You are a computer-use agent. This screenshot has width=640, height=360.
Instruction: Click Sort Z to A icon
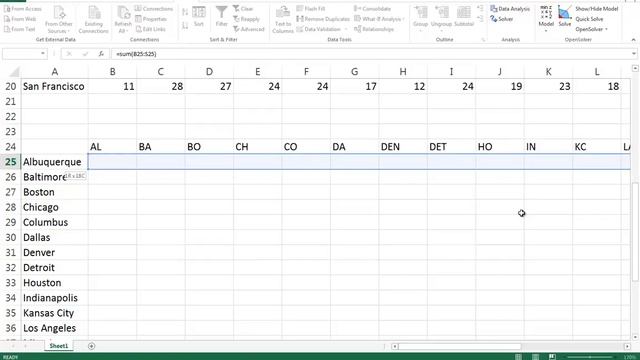[185, 26]
